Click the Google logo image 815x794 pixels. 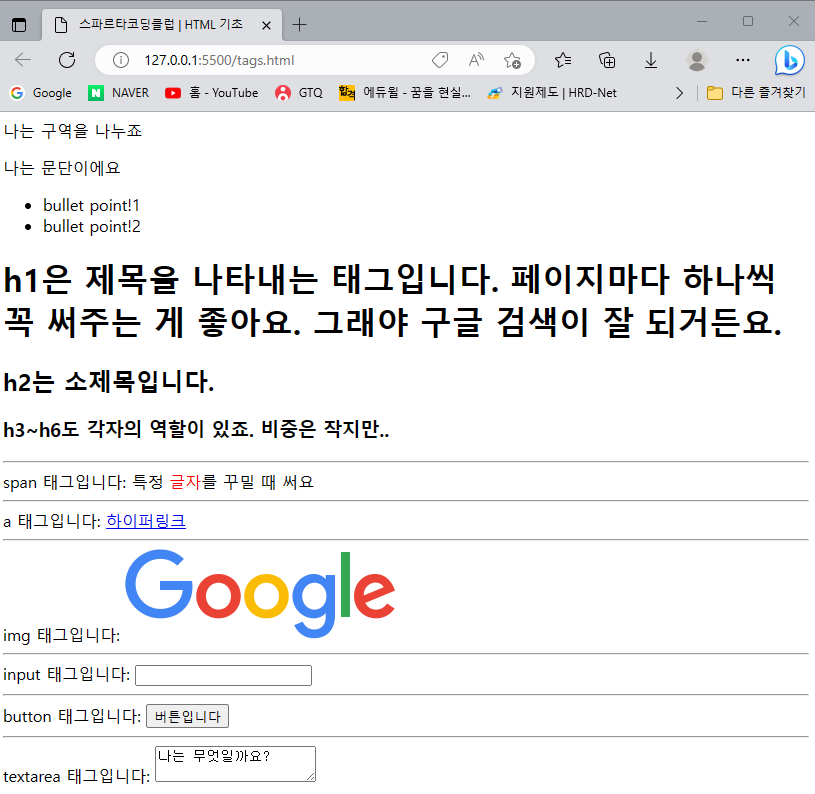click(x=260, y=593)
